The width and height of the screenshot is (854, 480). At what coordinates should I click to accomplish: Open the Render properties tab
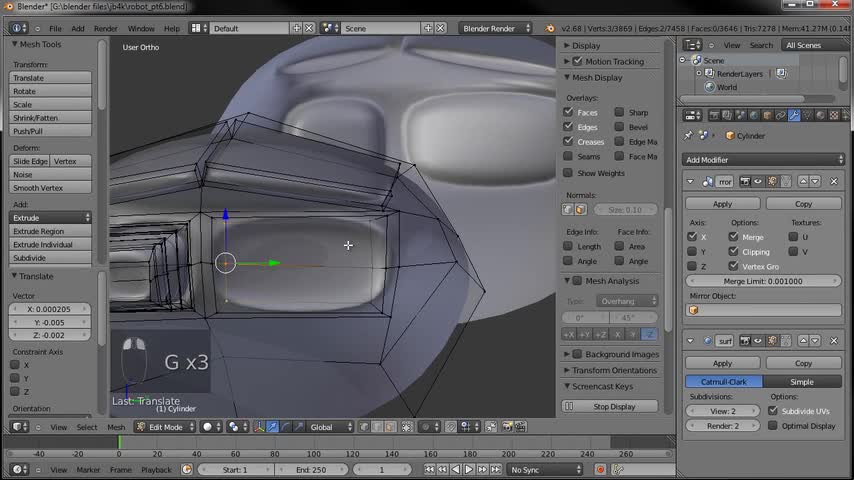tap(714, 116)
